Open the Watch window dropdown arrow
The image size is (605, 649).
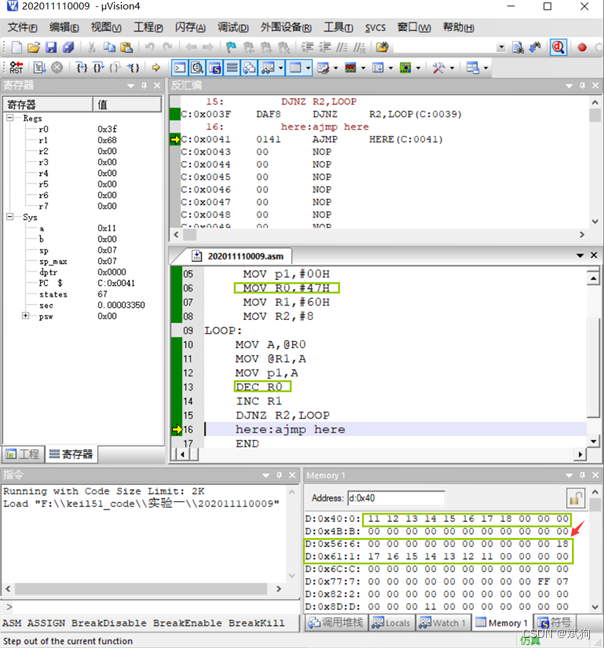click(281, 67)
